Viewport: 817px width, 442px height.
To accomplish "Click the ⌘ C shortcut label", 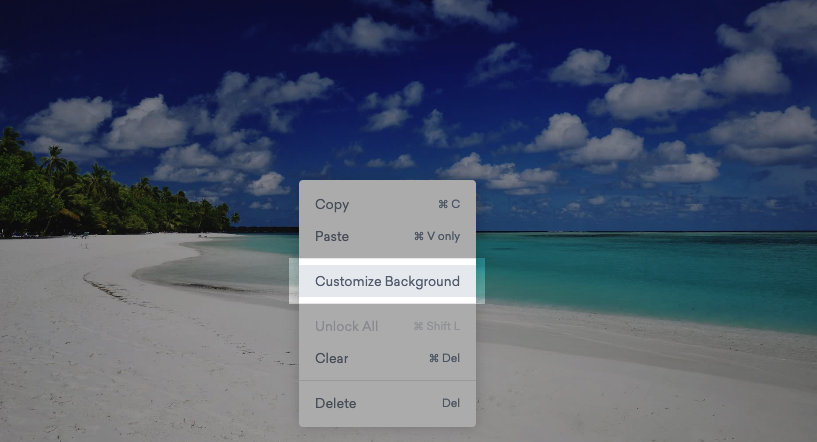I will pyautogui.click(x=449, y=205).
